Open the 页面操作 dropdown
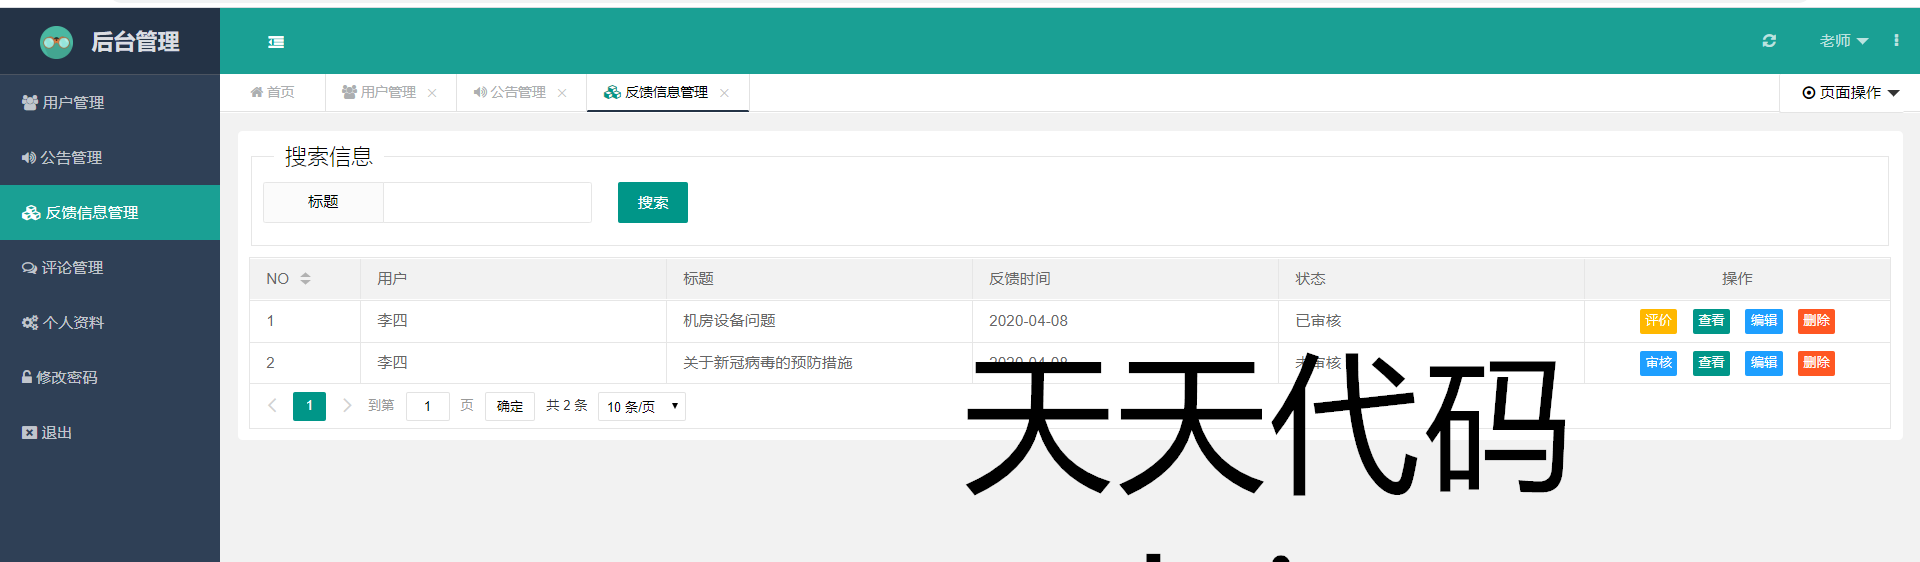 pyautogui.click(x=1850, y=93)
